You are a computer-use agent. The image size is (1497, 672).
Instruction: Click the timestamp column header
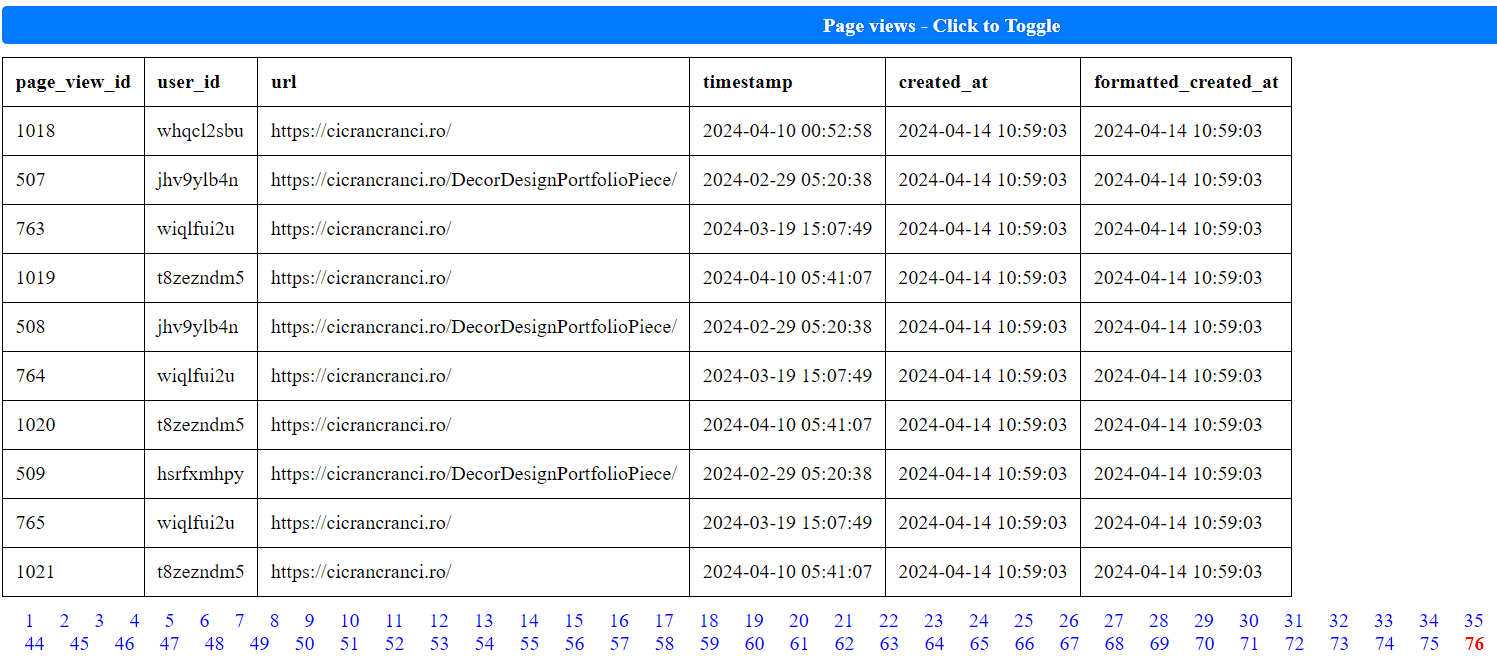pos(747,82)
